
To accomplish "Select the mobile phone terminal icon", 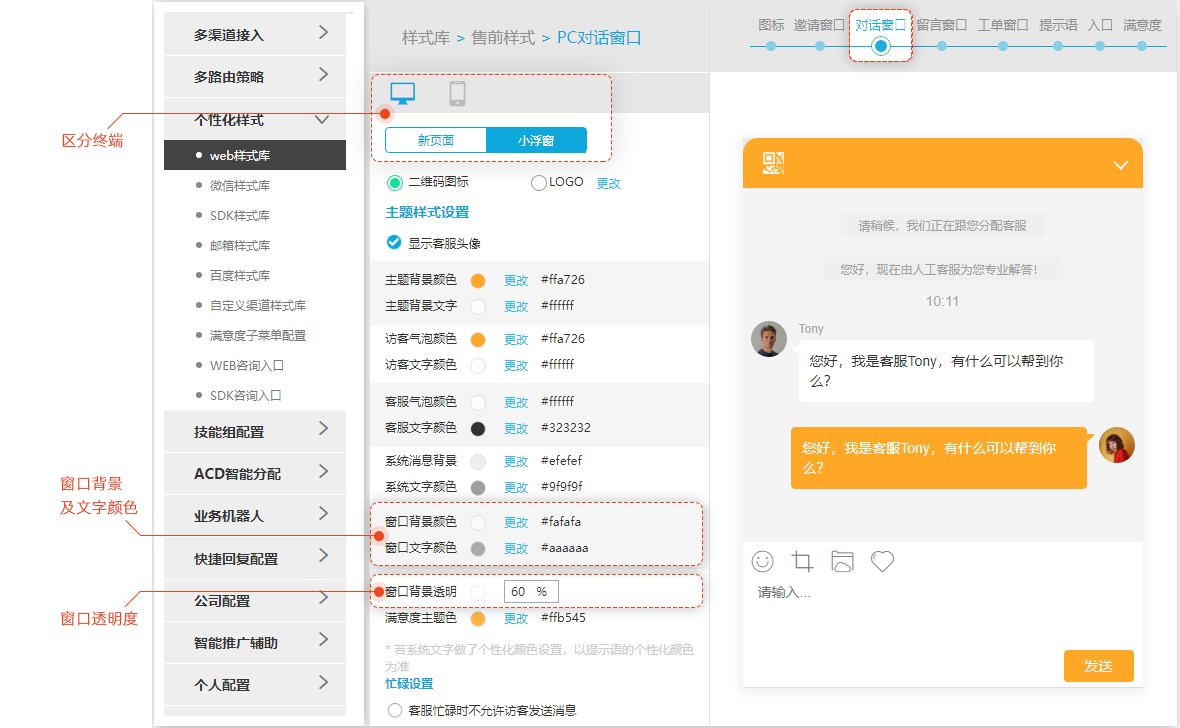I will [458, 94].
